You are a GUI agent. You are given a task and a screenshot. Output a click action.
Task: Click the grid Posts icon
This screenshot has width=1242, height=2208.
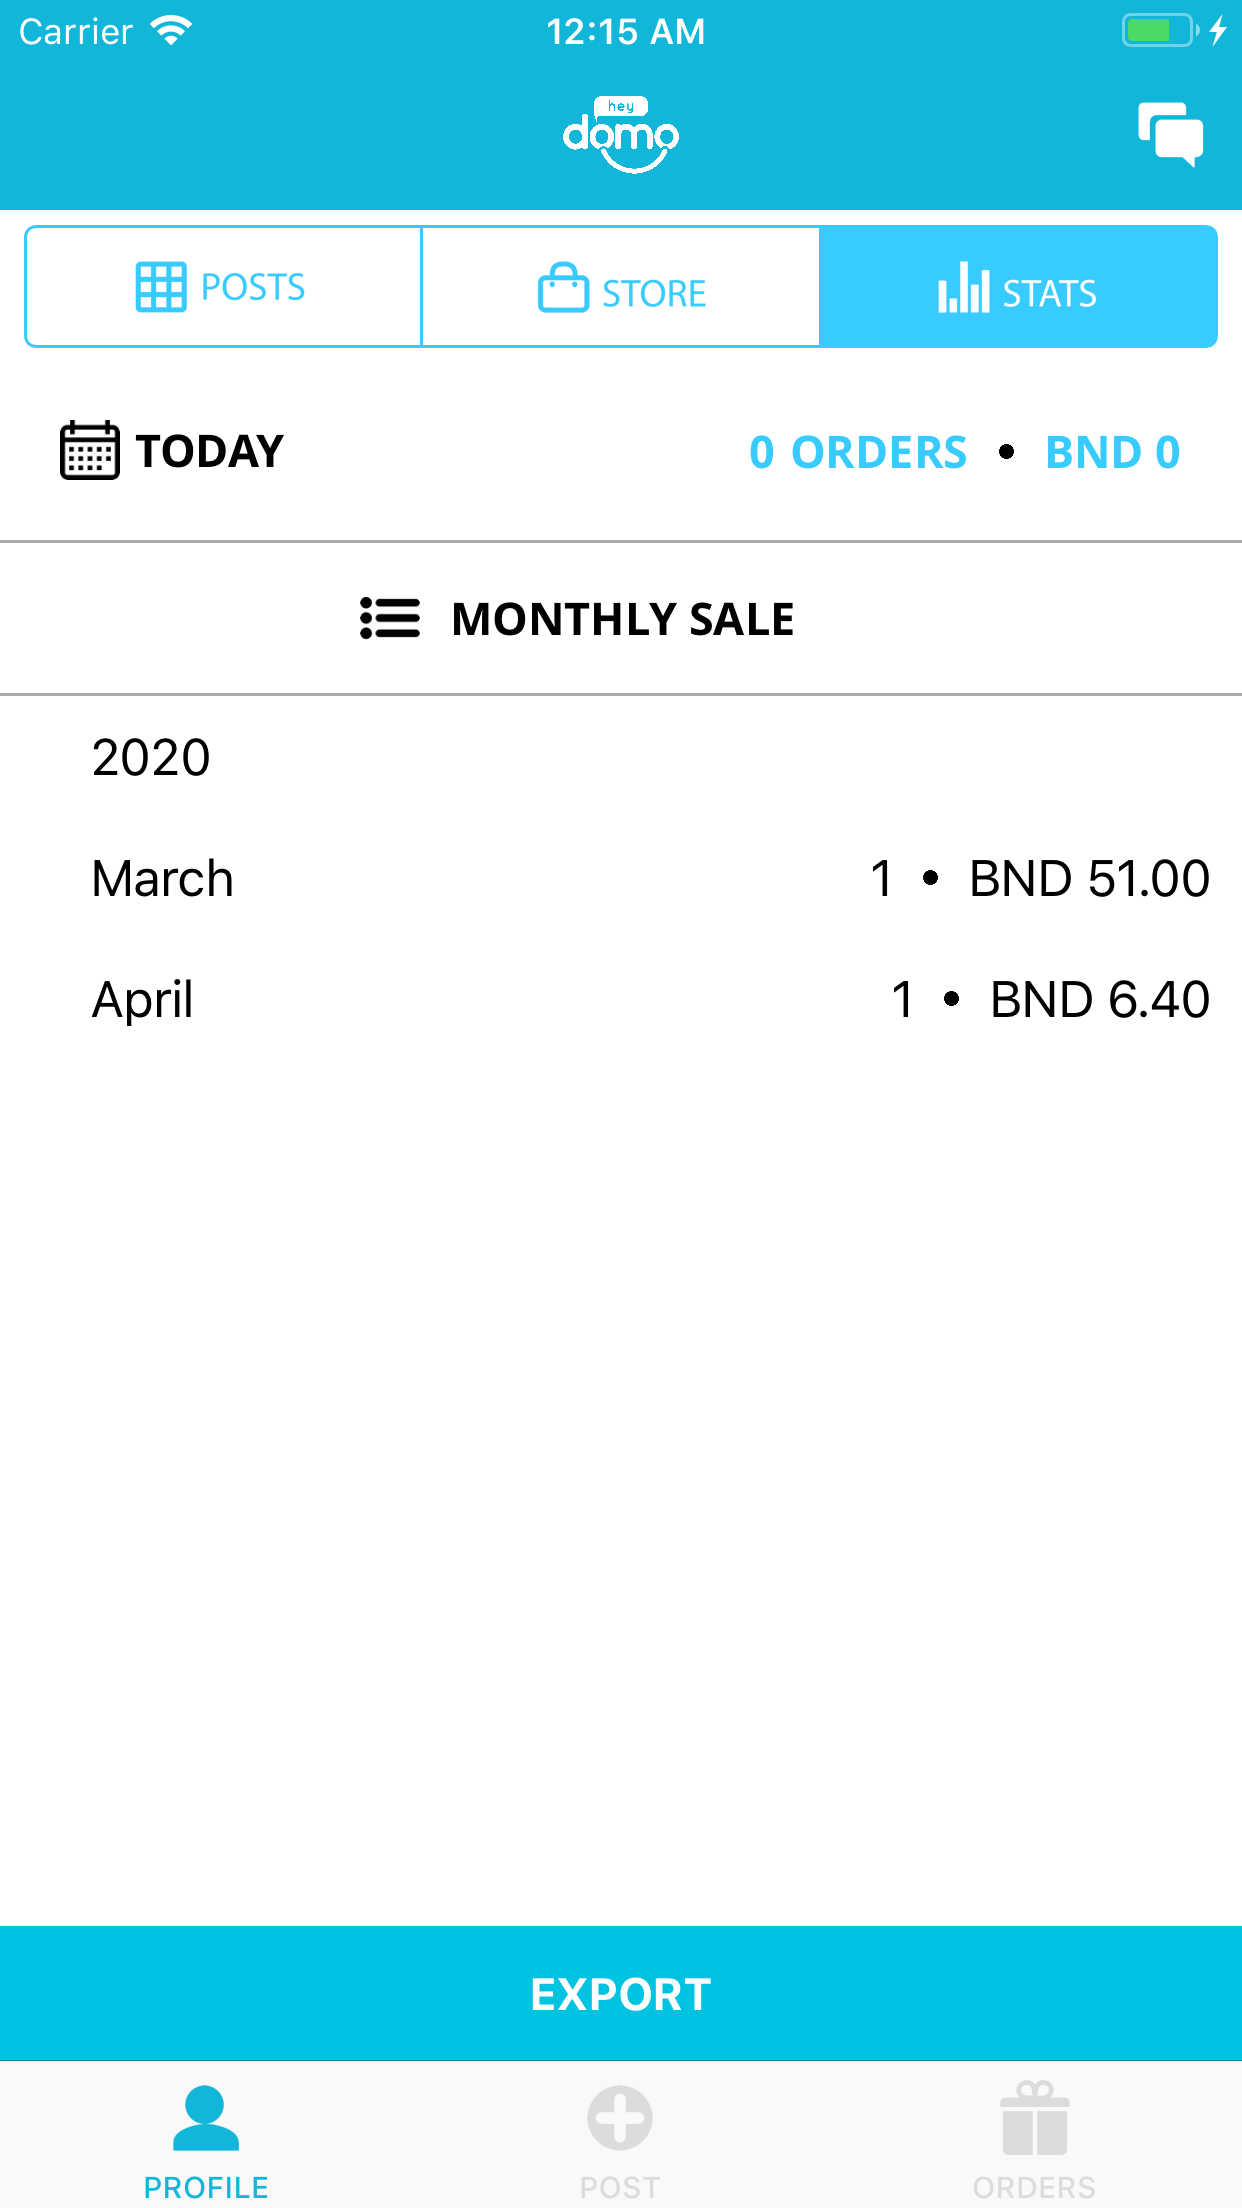point(161,287)
